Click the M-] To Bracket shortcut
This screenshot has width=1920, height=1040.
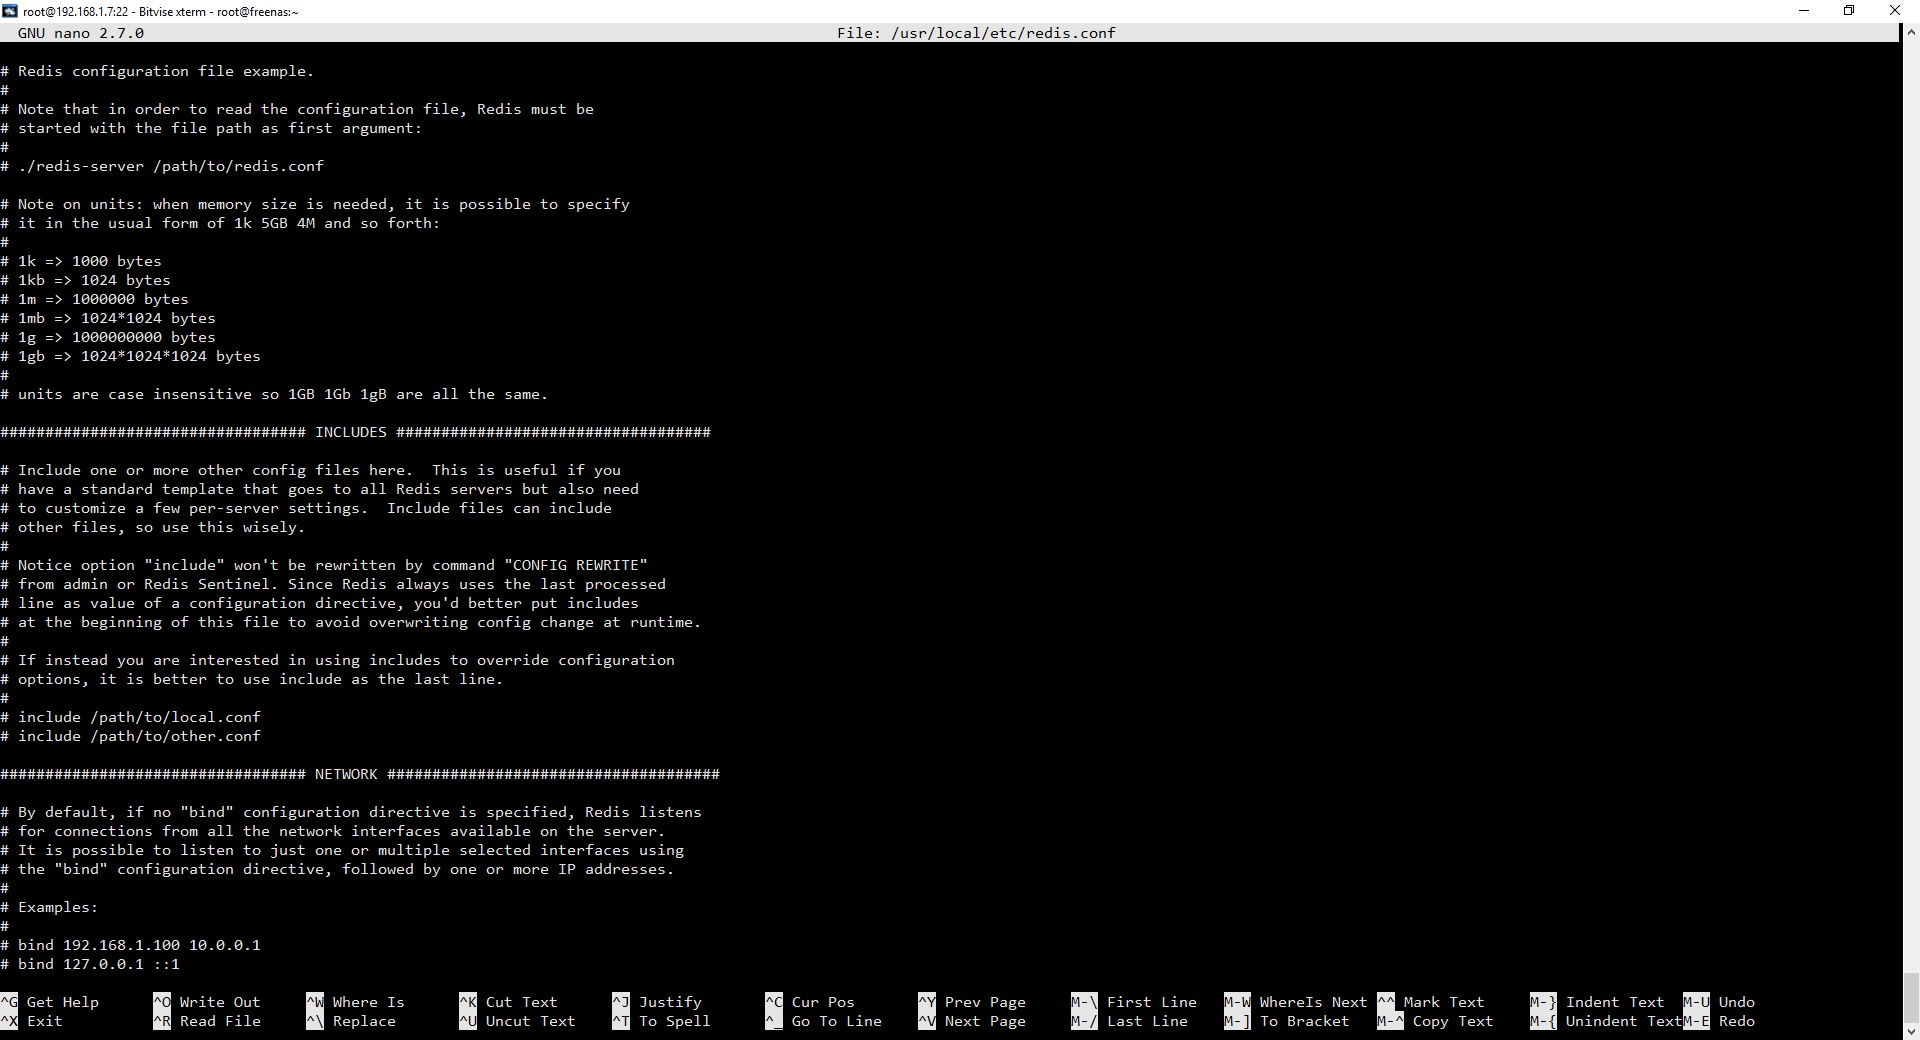pyautogui.click(x=1287, y=1021)
